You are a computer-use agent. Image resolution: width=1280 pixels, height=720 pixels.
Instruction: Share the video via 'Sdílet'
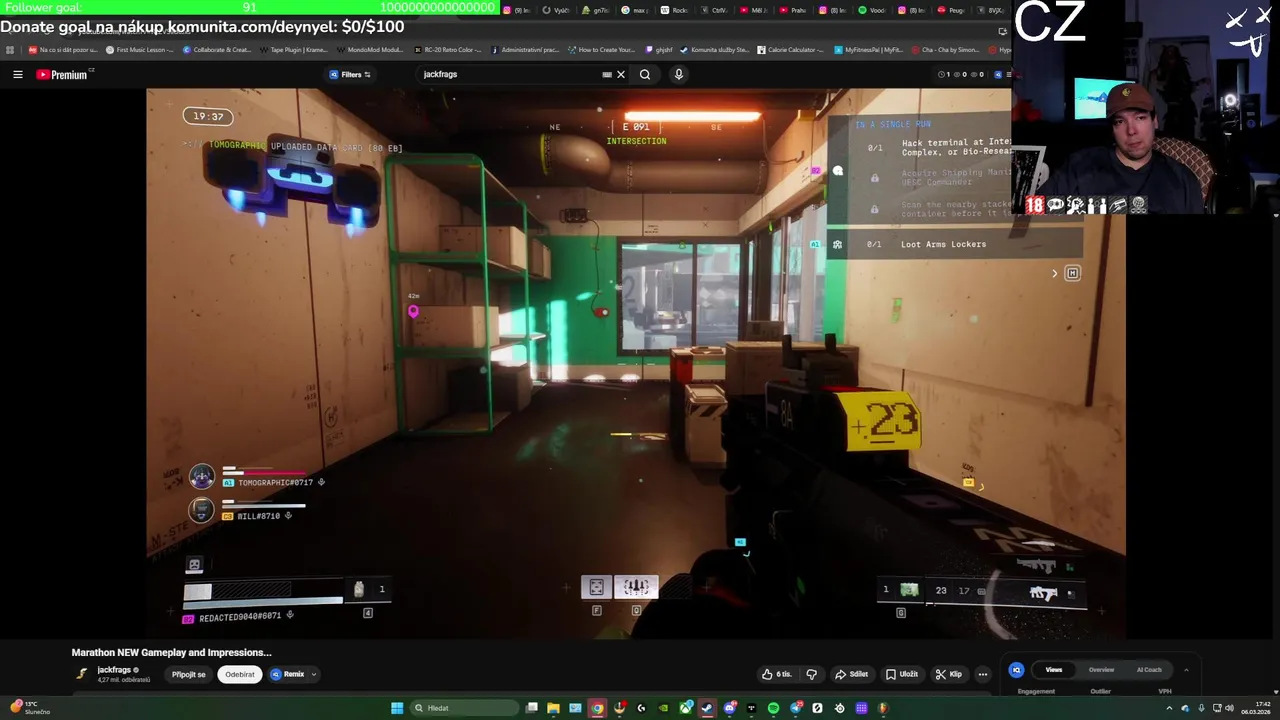tap(852, 674)
